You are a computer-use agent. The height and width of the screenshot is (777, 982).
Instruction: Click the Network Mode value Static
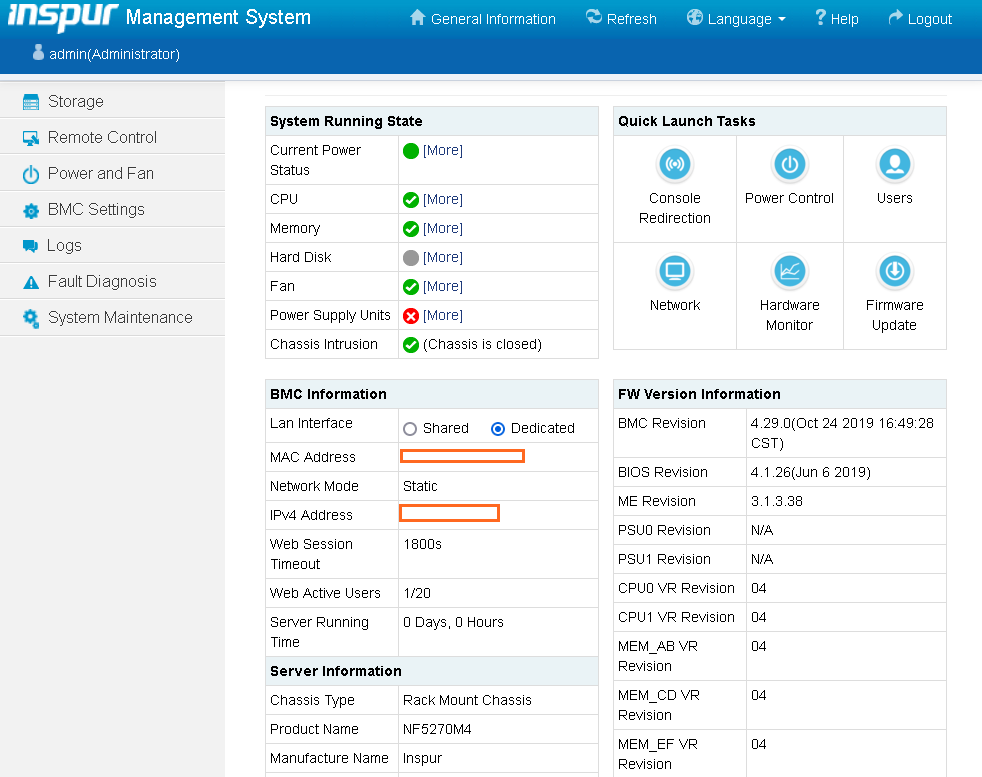(x=420, y=486)
